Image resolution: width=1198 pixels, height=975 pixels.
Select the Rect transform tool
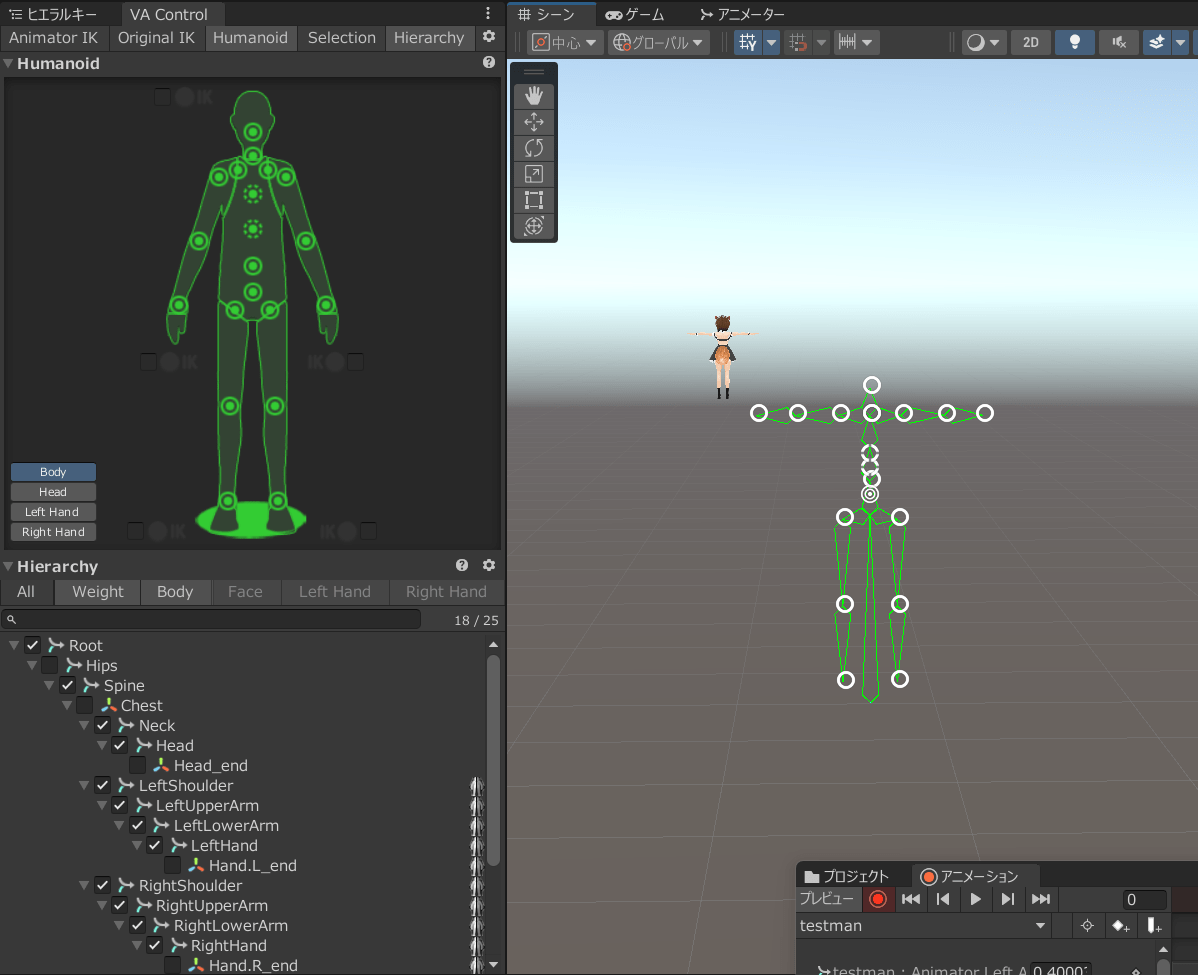(534, 200)
